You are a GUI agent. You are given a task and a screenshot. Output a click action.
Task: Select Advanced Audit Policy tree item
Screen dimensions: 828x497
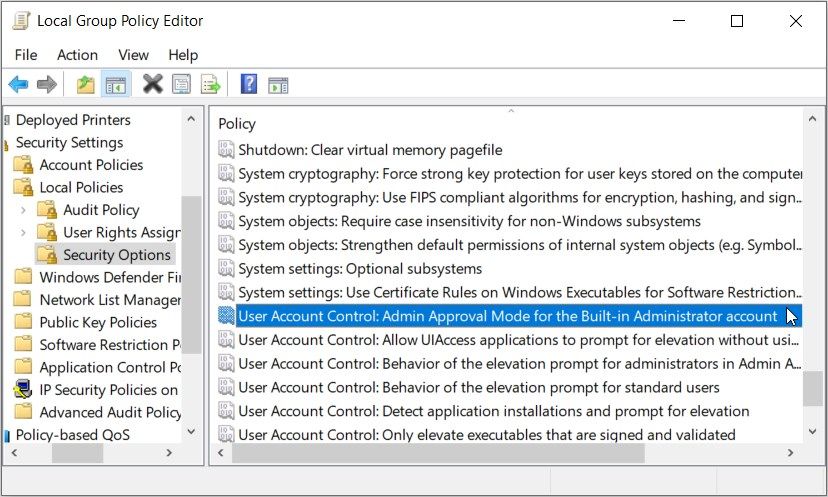pos(110,412)
